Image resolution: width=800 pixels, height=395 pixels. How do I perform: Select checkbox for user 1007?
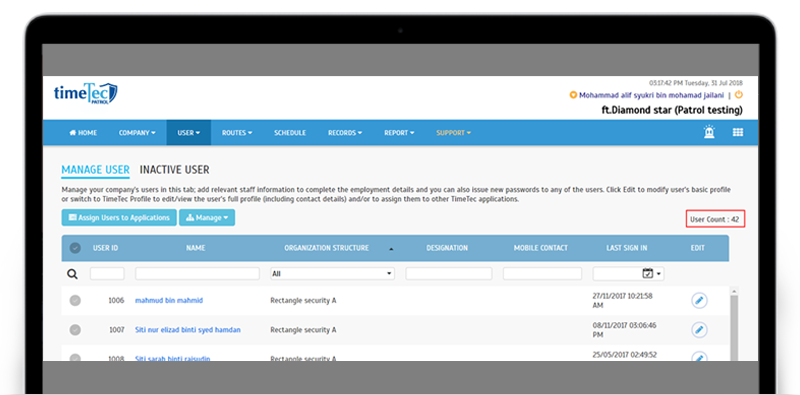[x=75, y=330]
